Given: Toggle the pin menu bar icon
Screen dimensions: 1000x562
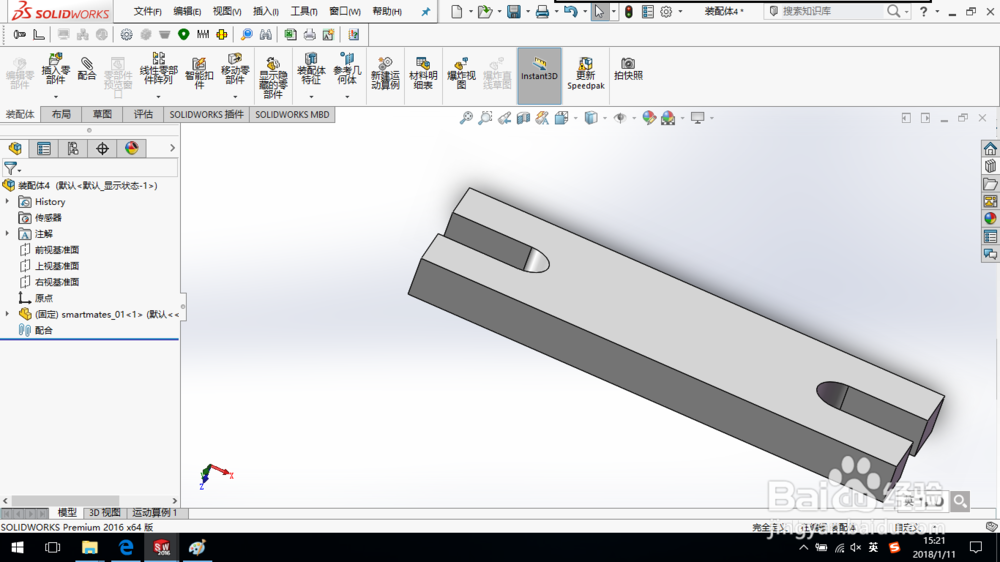Looking at the screenshot, I should [426, 11].
